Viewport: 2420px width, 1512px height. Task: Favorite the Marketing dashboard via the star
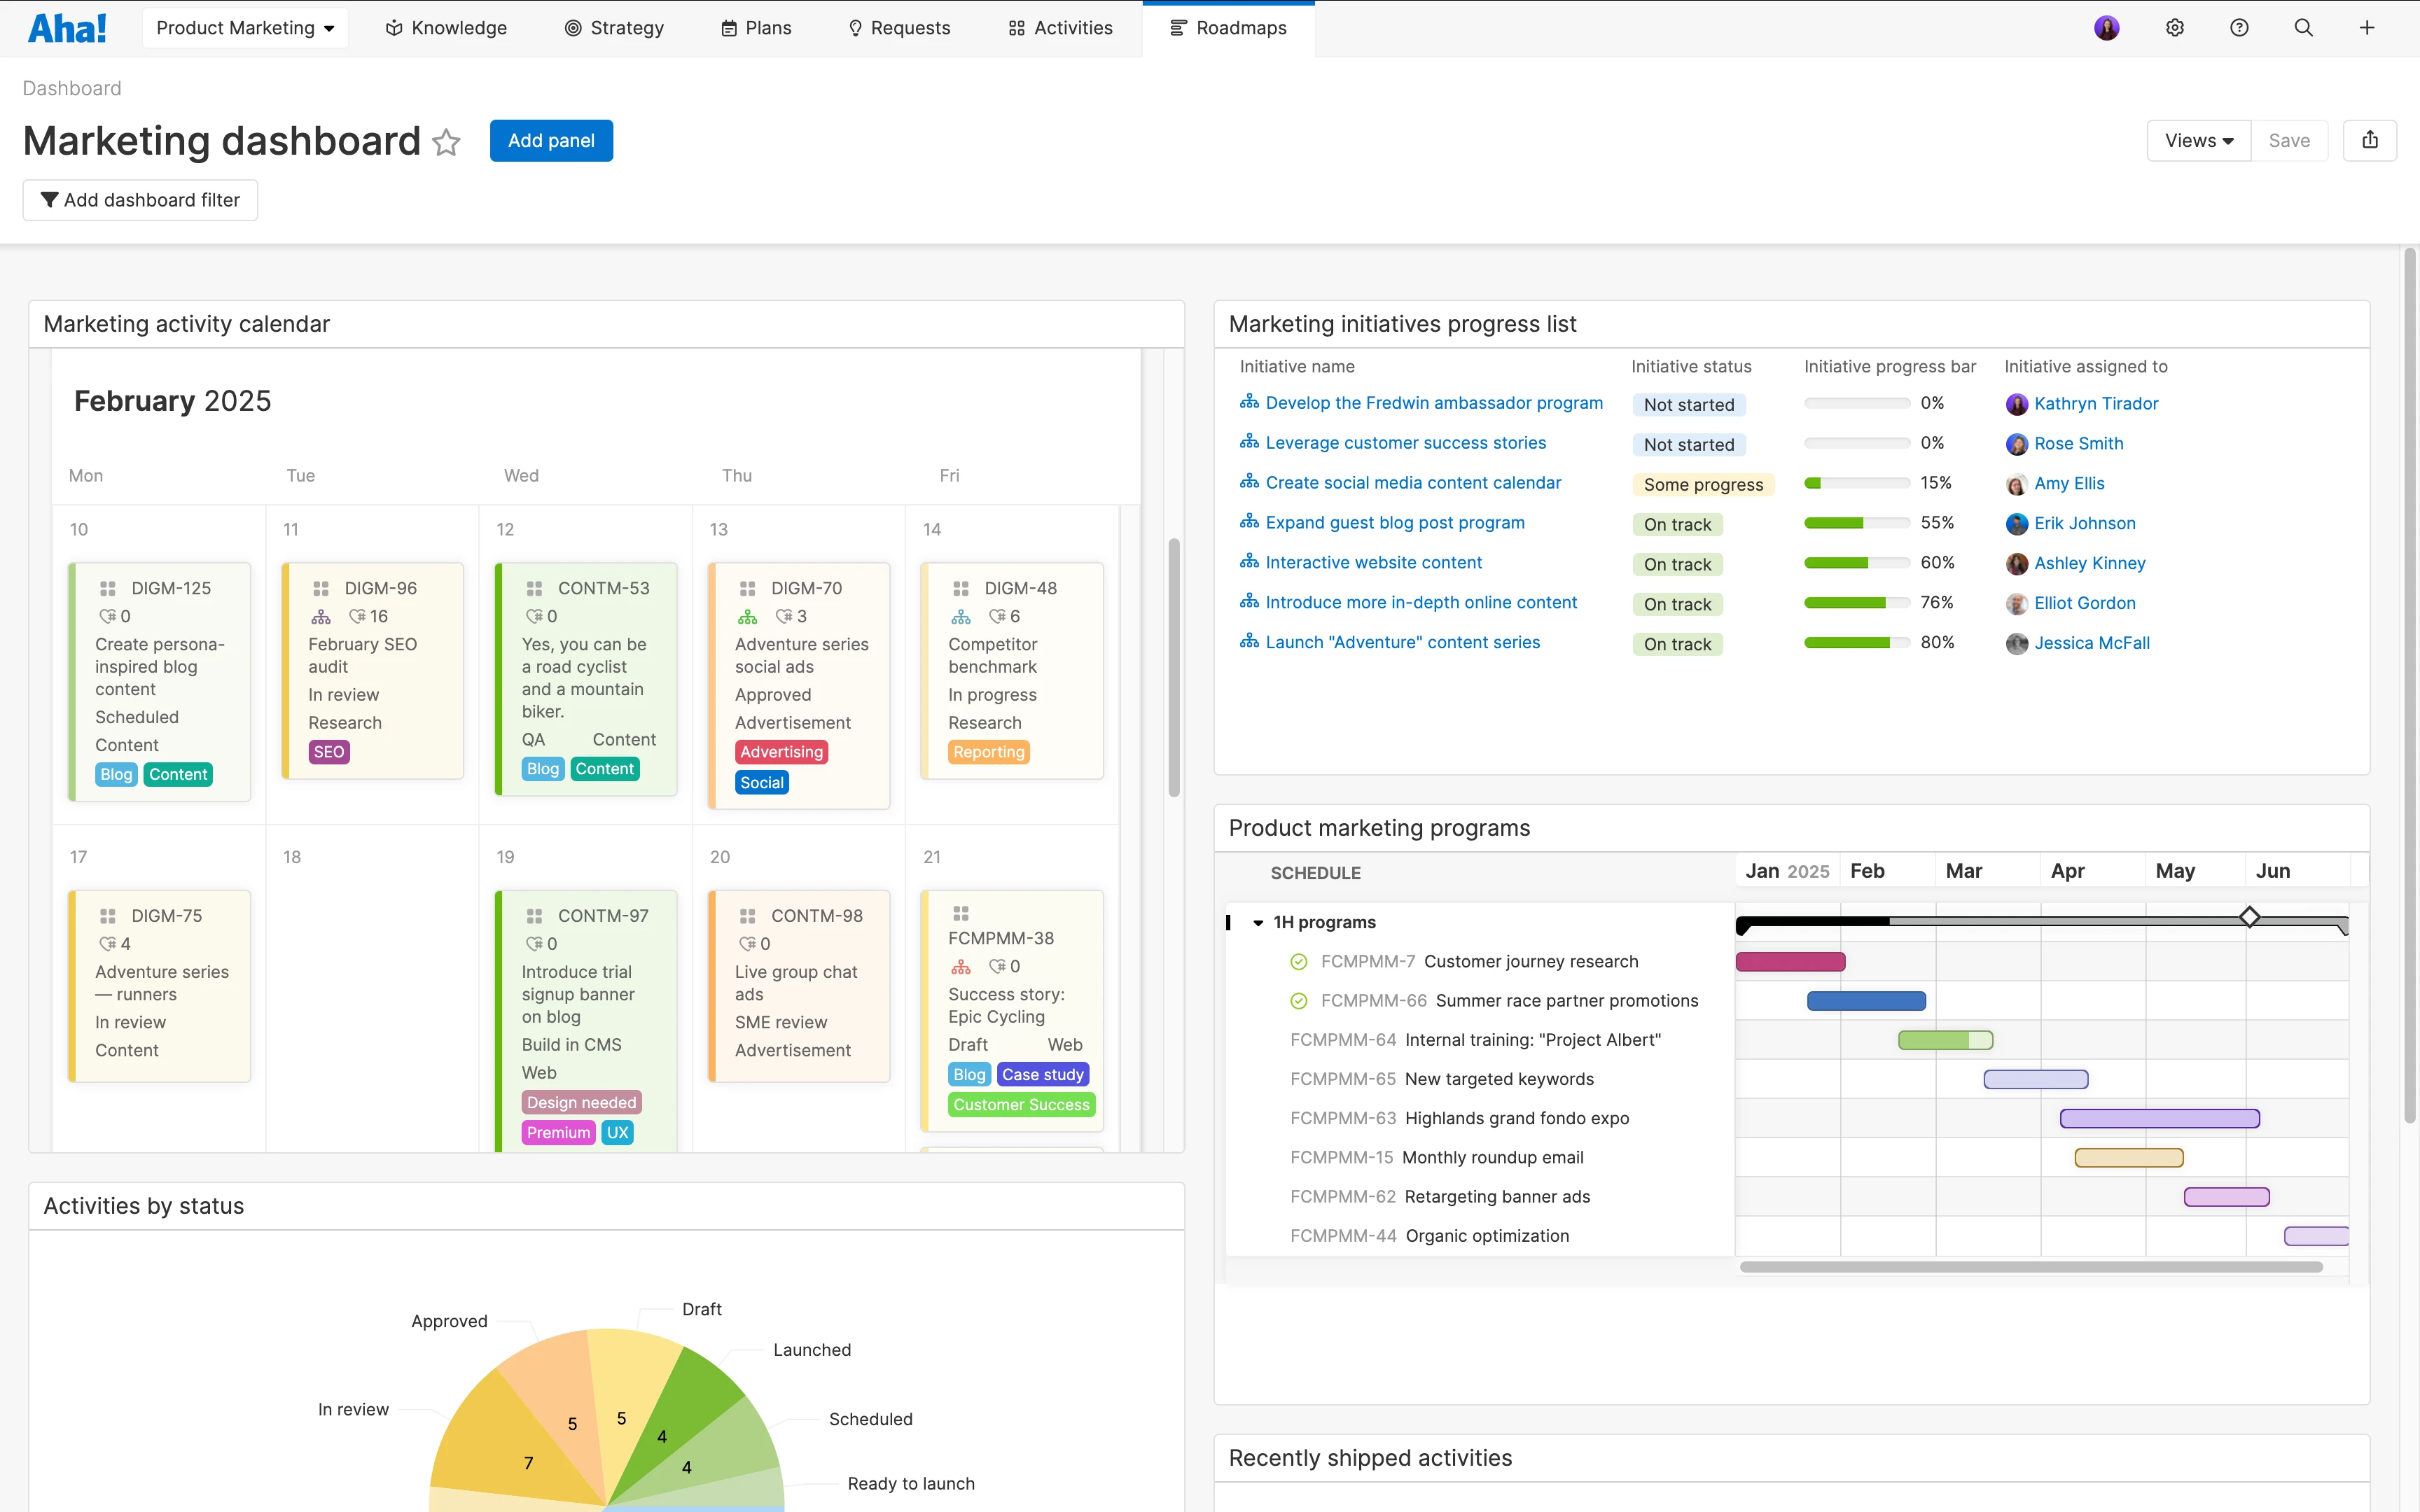[x=446, y=142]
